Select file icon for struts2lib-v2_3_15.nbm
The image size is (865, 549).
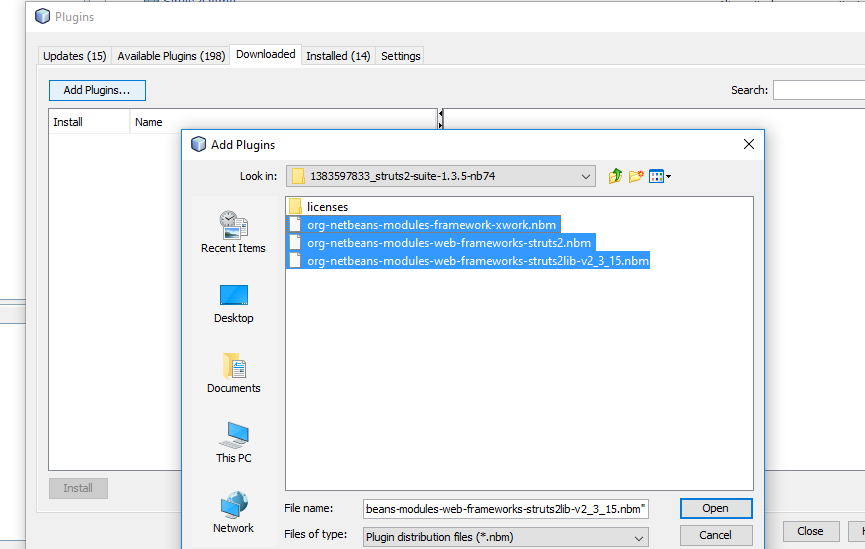(295, 260)
